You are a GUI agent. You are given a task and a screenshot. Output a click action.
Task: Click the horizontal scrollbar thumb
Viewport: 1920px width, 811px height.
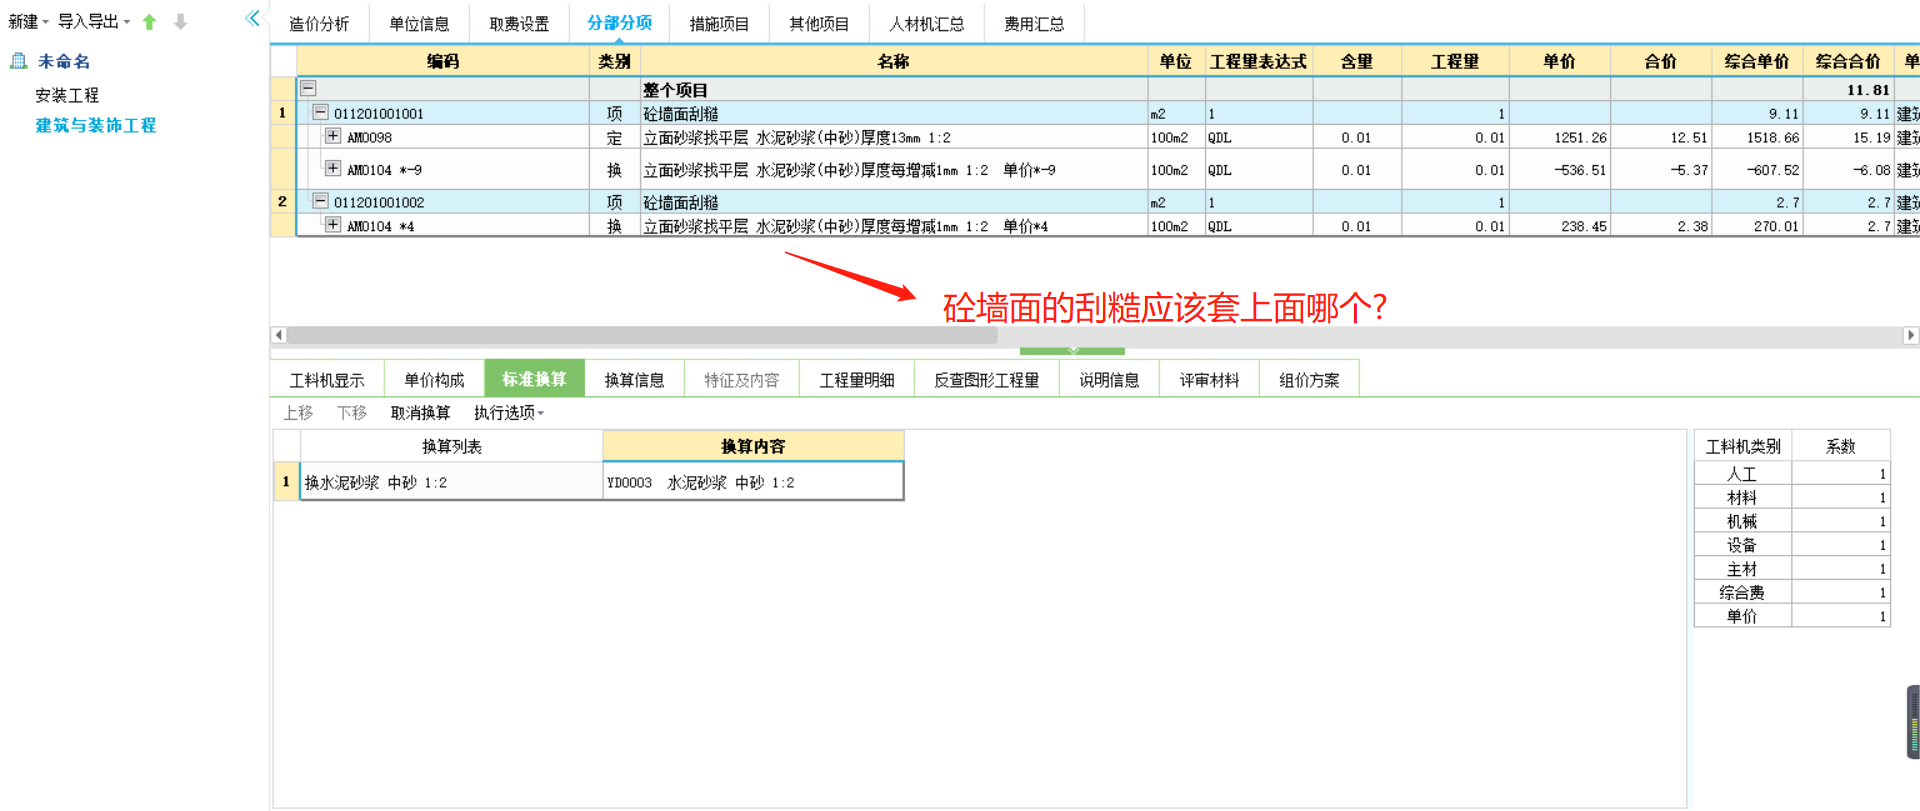(642, 335)
